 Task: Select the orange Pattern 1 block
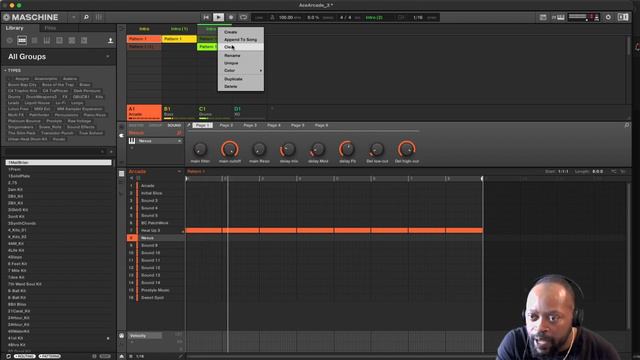coord(144,39)
